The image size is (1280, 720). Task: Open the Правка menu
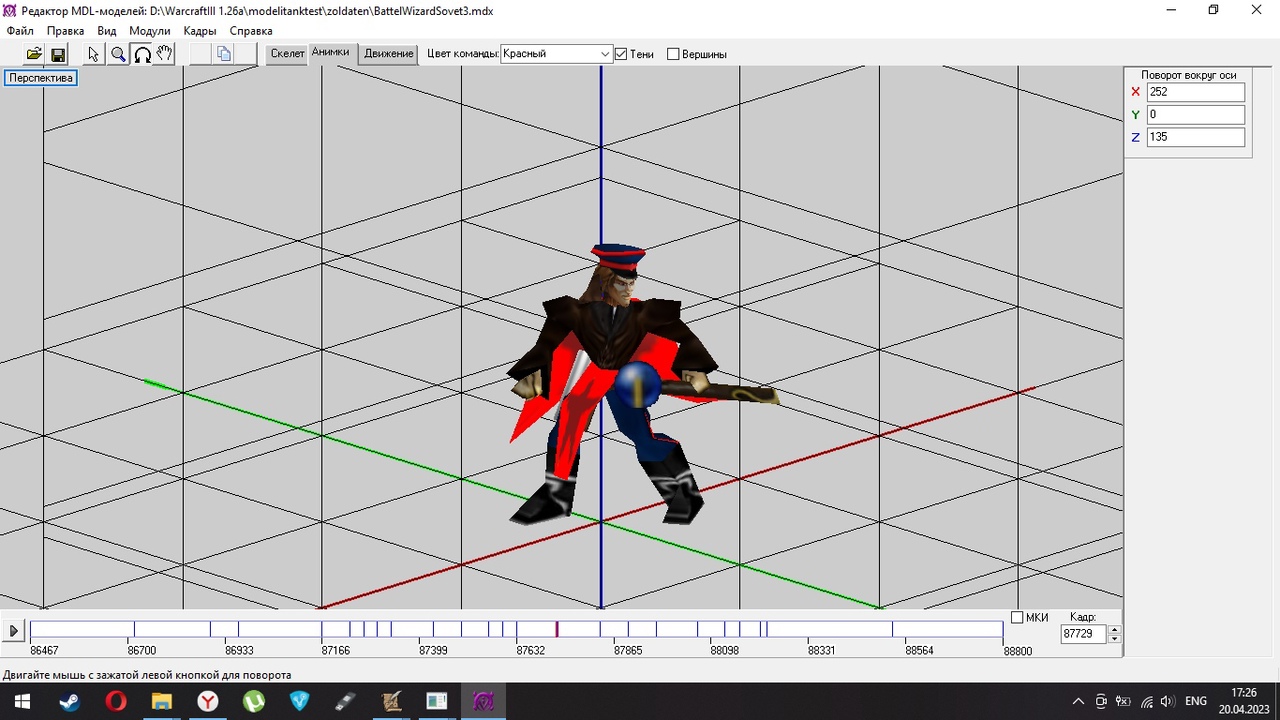[66, 31]
